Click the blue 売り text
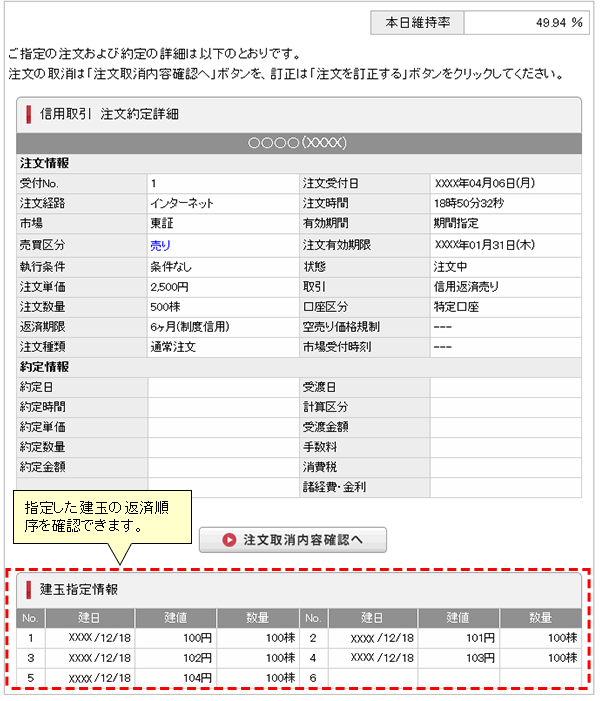 [x=160, y=245]
